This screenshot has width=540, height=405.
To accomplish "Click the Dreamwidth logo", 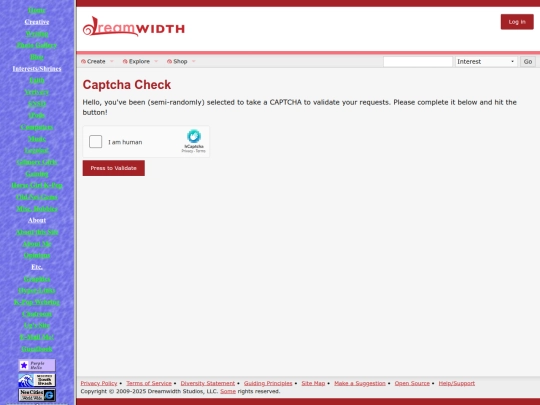I will click(x=134, y=27).
